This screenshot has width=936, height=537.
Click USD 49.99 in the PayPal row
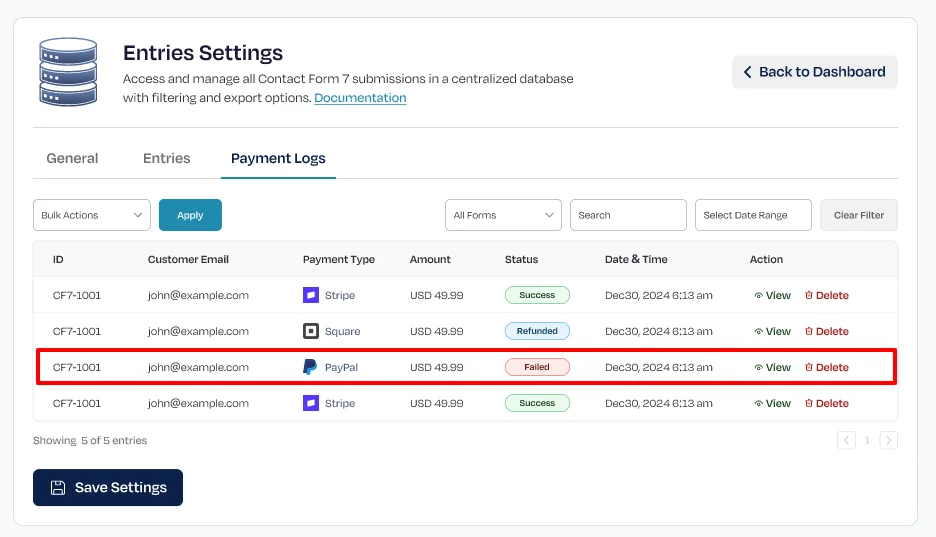436,368
